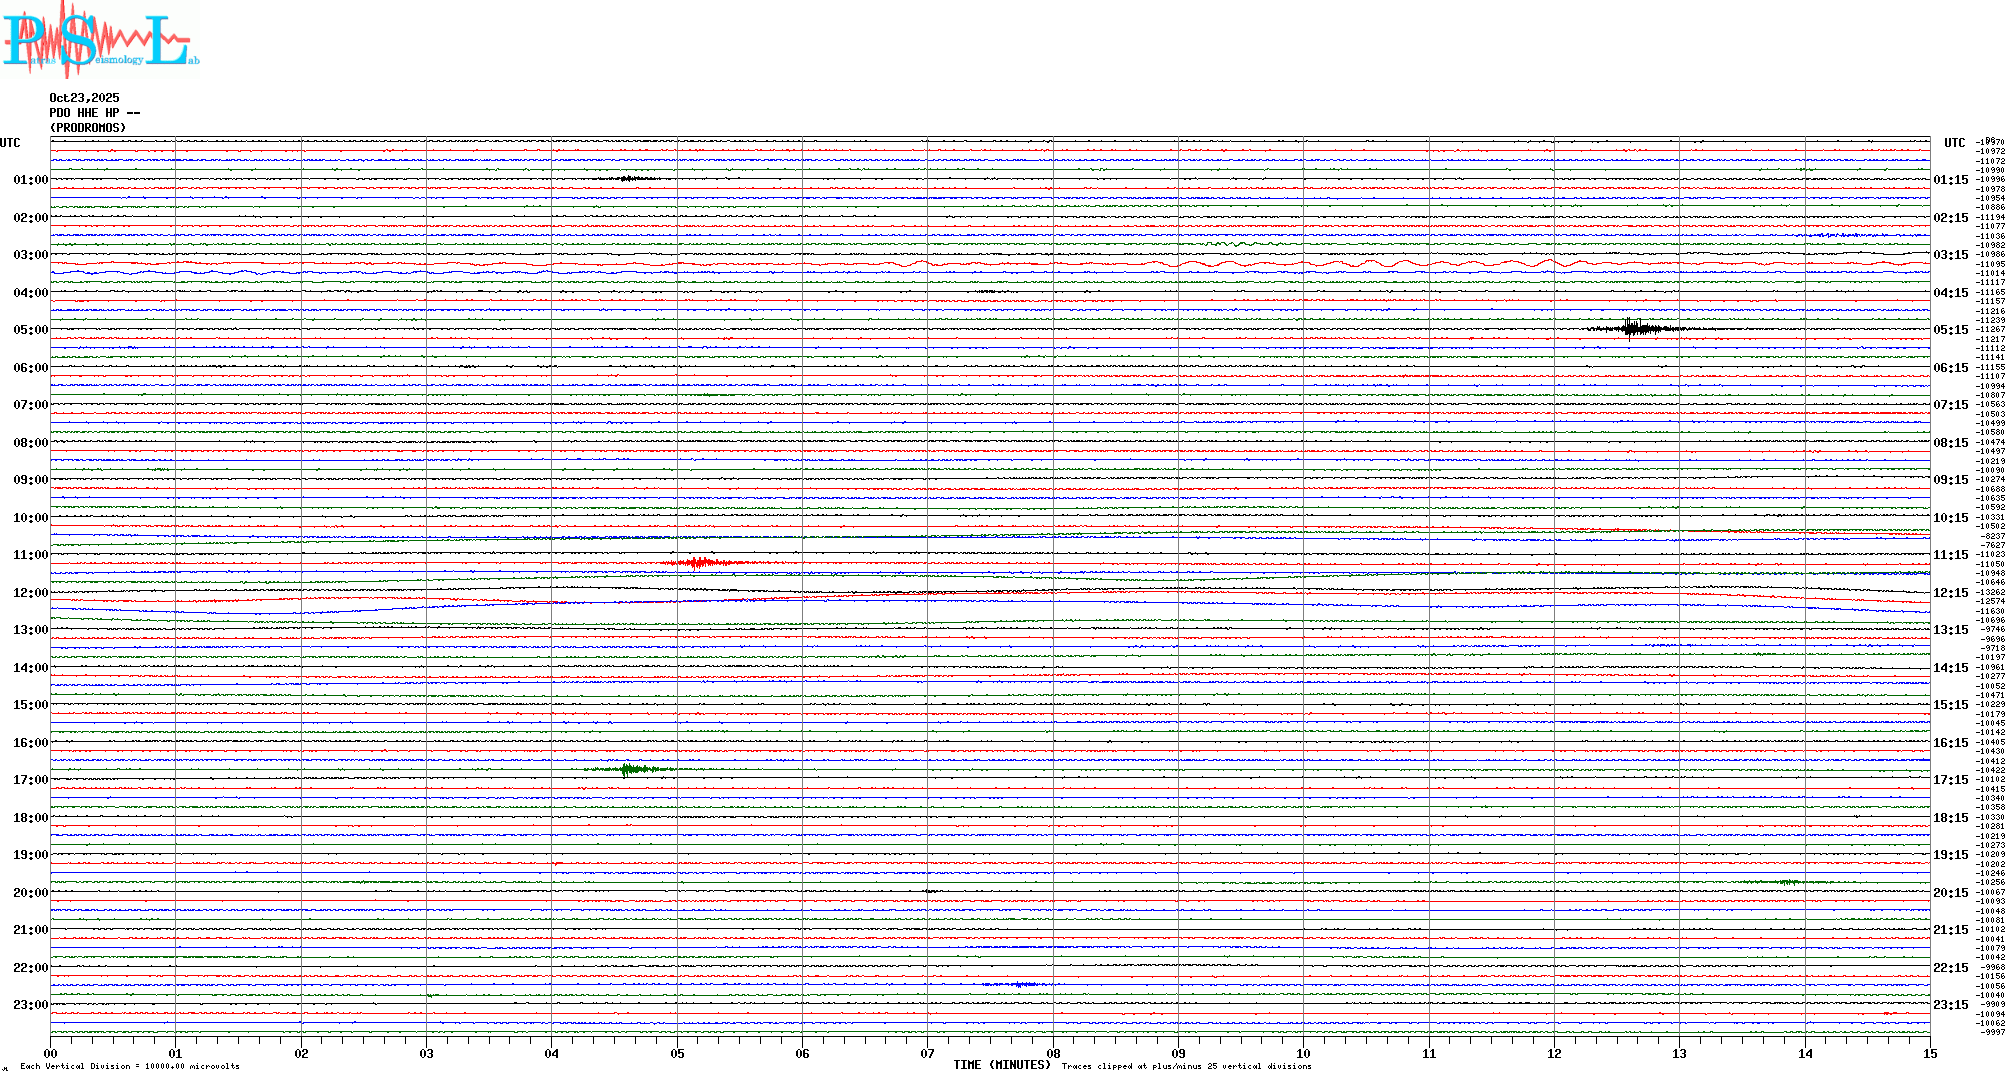Click the PSL seismology lab logo
2010x1080 pixels.
(x=100, y=40)
